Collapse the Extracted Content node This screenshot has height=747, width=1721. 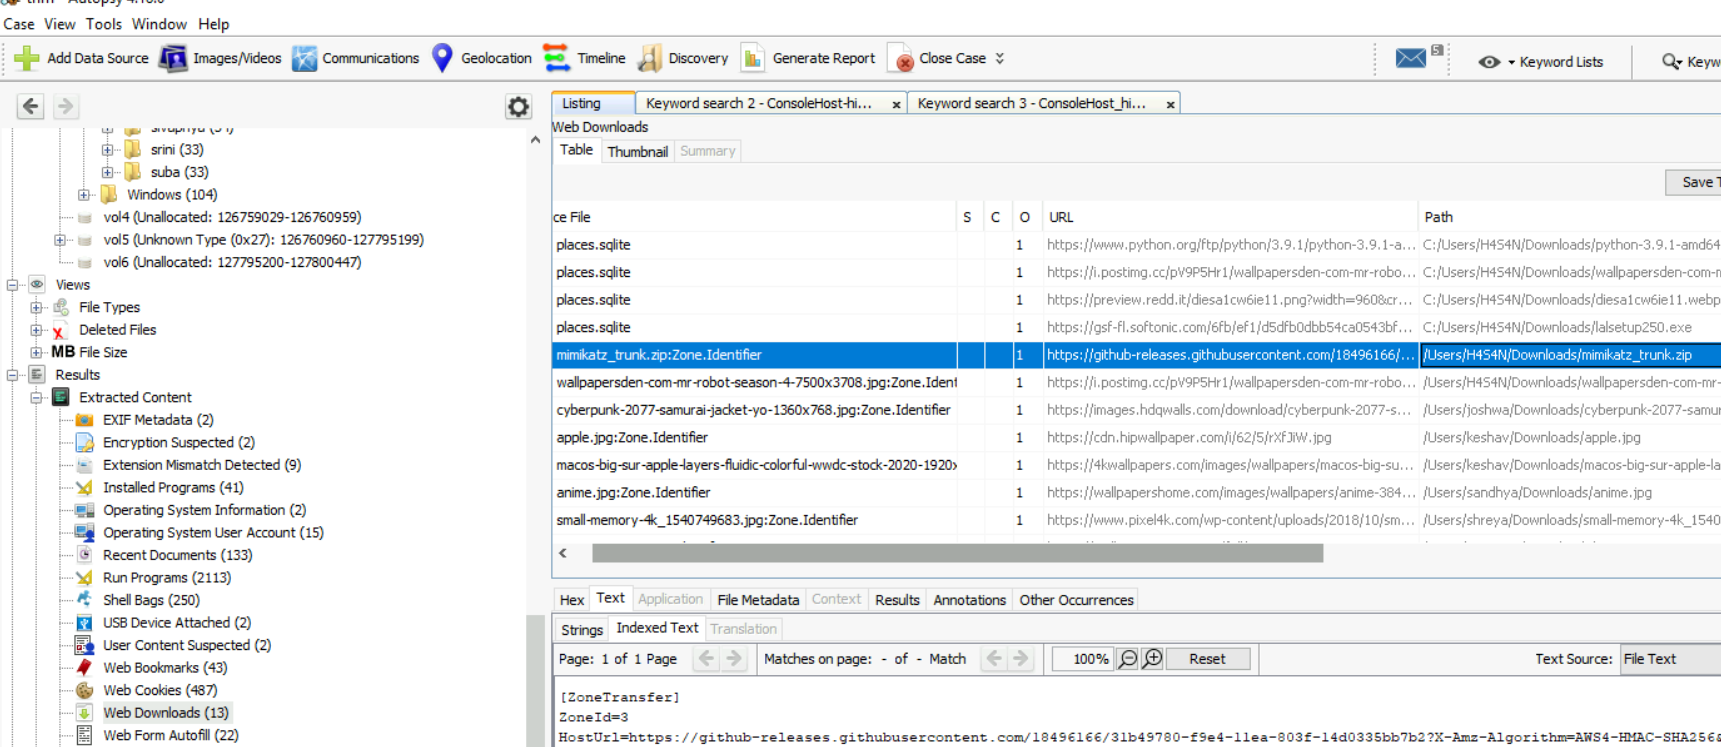tap(36, 397)
